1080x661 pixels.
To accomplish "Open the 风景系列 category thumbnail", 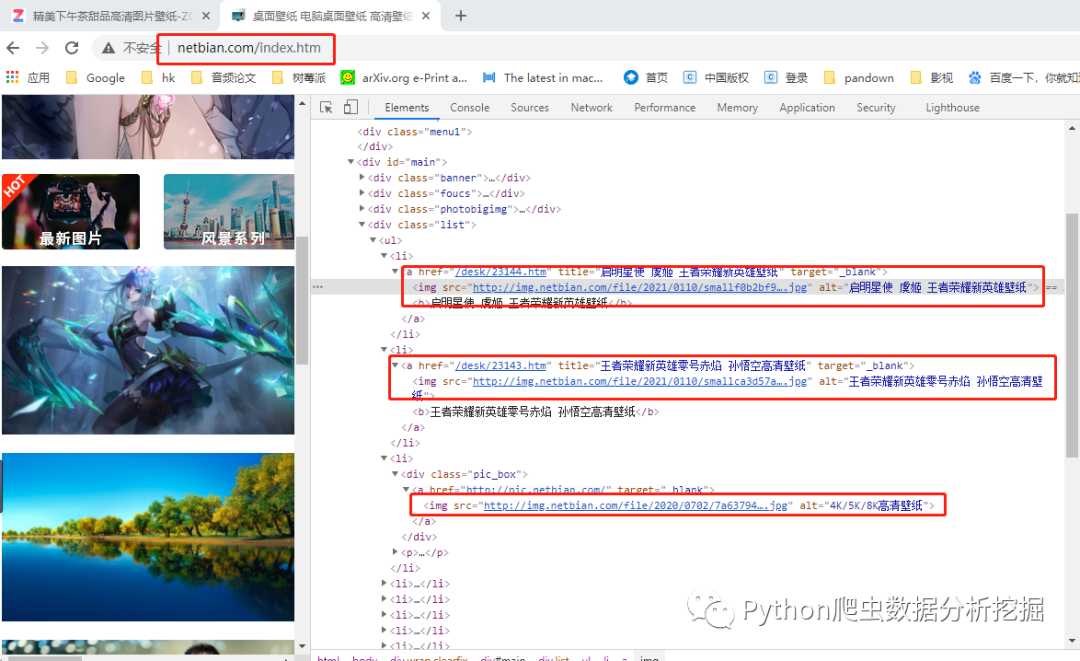I will [229, 211].
